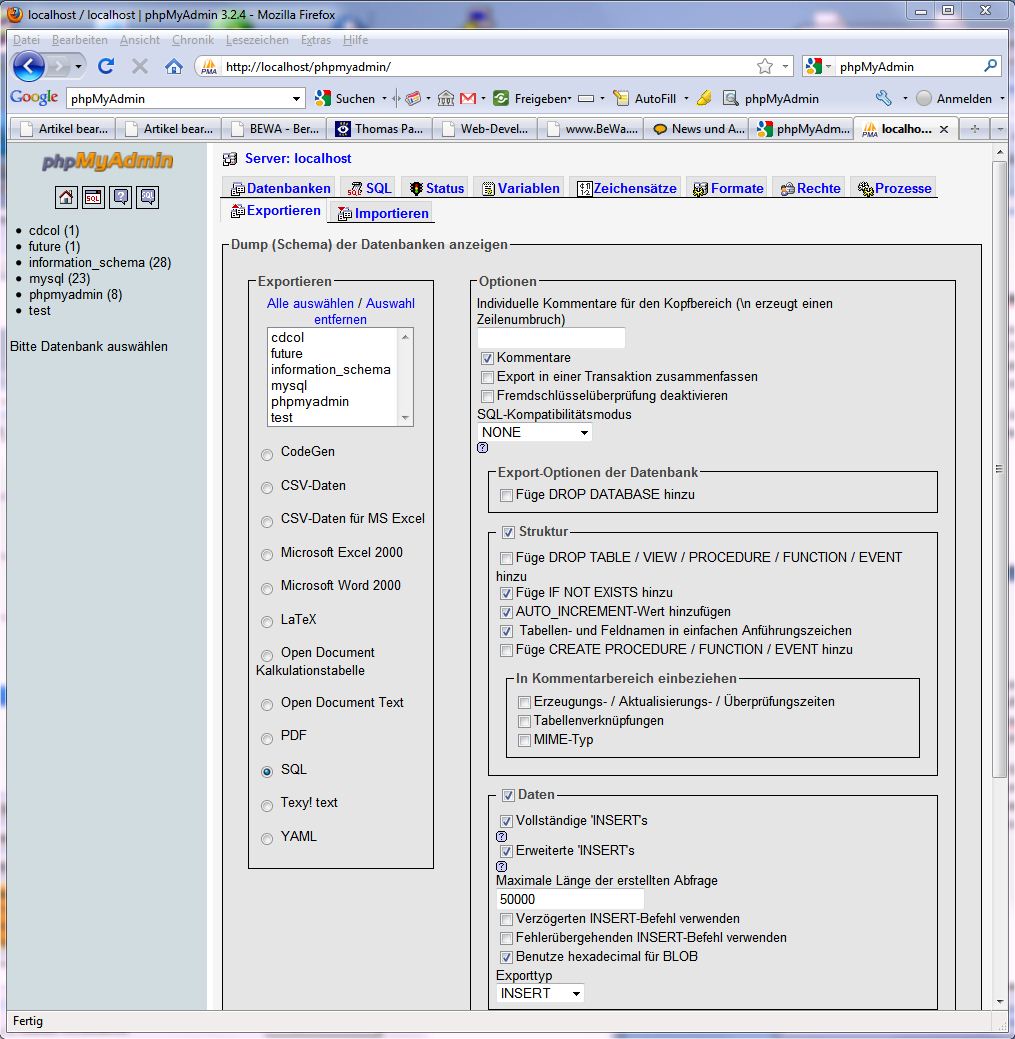Toggle Benutze hexadecimal für BLOB

(x=506, y=957)
